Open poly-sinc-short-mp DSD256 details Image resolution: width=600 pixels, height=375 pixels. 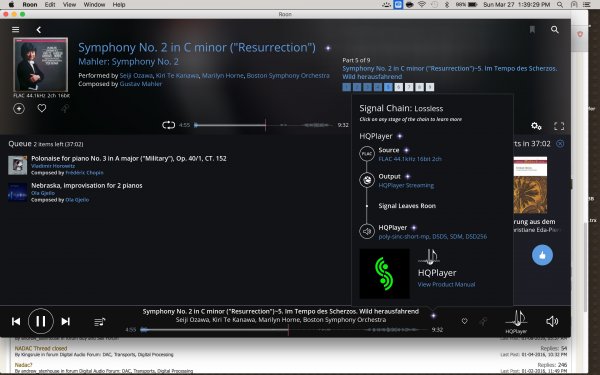point(433,237)
